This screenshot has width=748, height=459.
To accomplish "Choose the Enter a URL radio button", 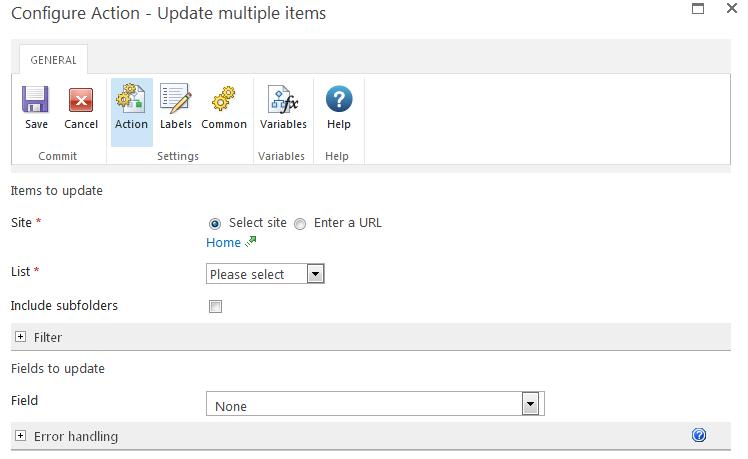I will [x=300, y=223].
